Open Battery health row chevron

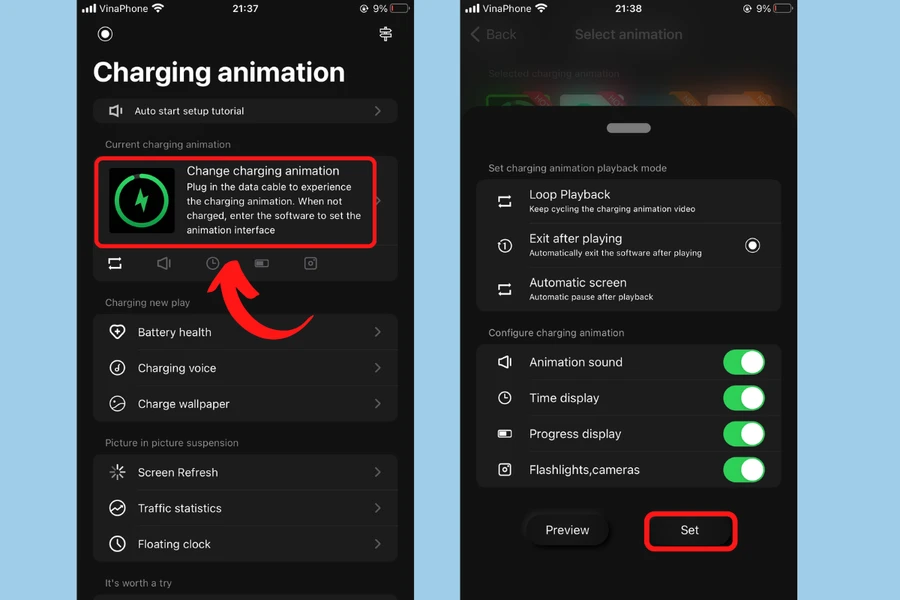(378, 332)
